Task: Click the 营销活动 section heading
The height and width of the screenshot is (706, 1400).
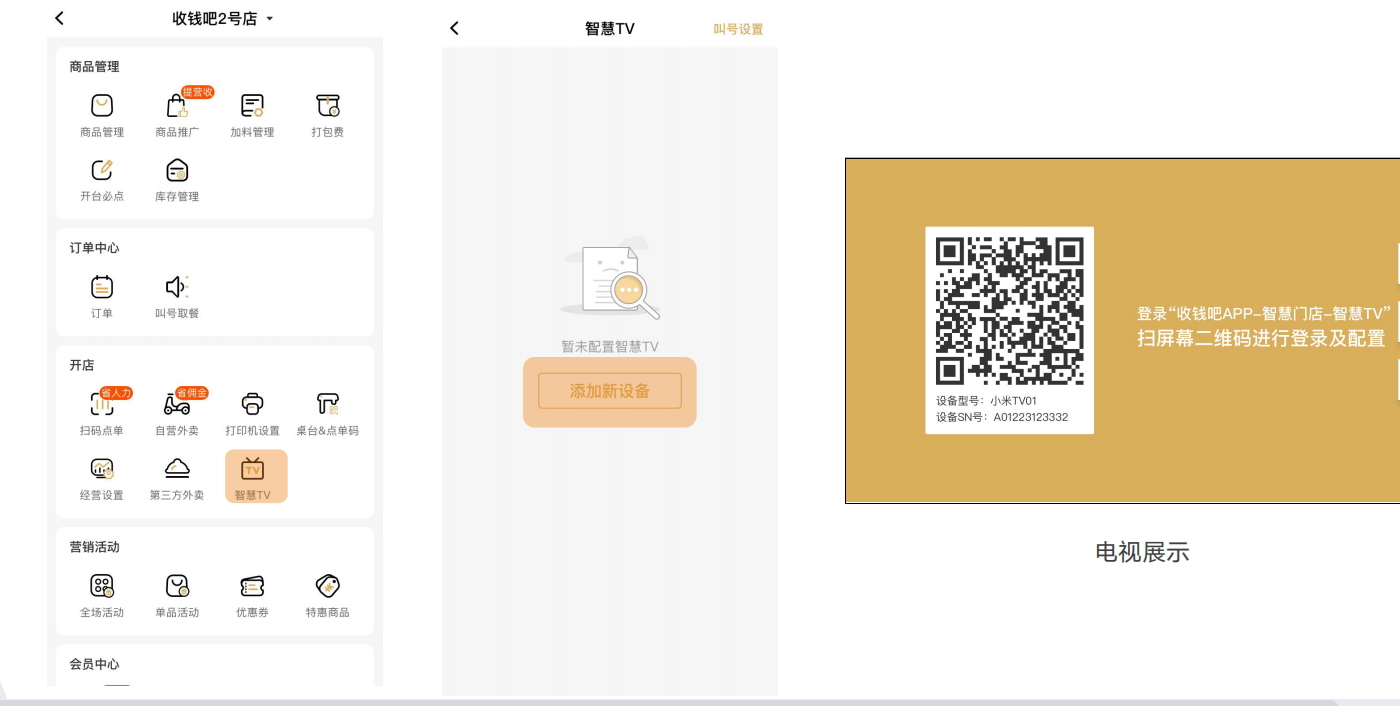Action: [x=94, y=547]
